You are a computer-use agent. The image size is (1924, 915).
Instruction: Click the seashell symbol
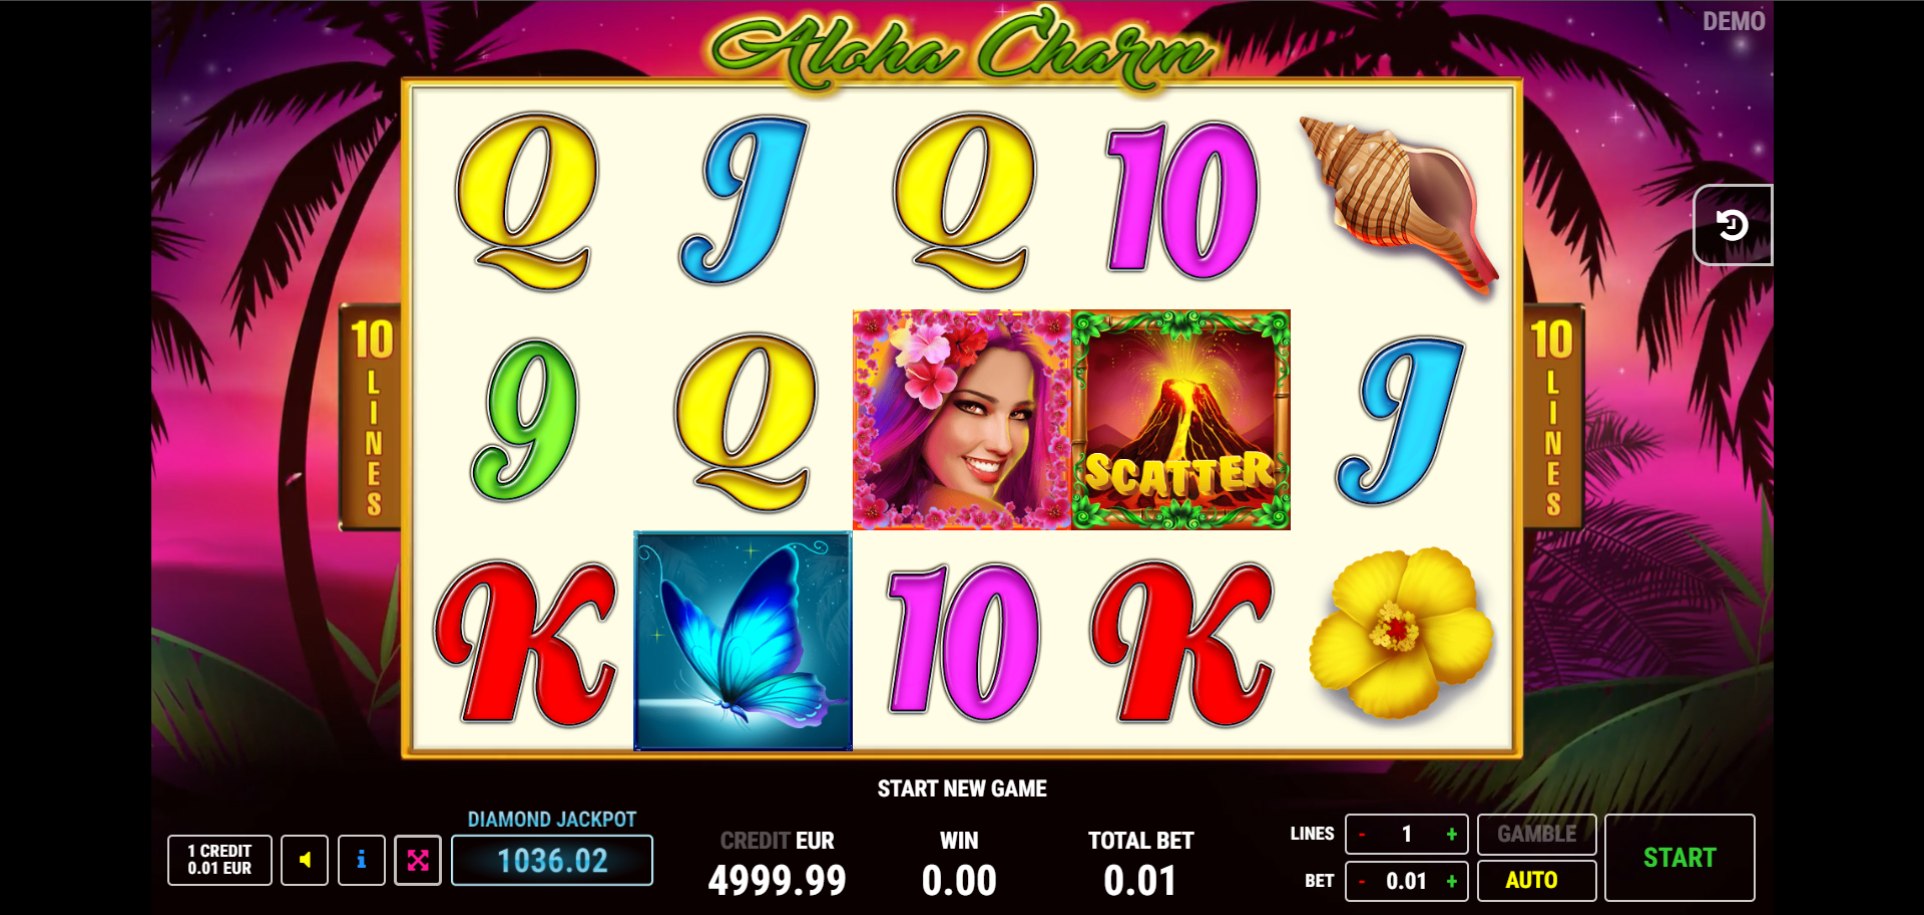point(1398,203)
